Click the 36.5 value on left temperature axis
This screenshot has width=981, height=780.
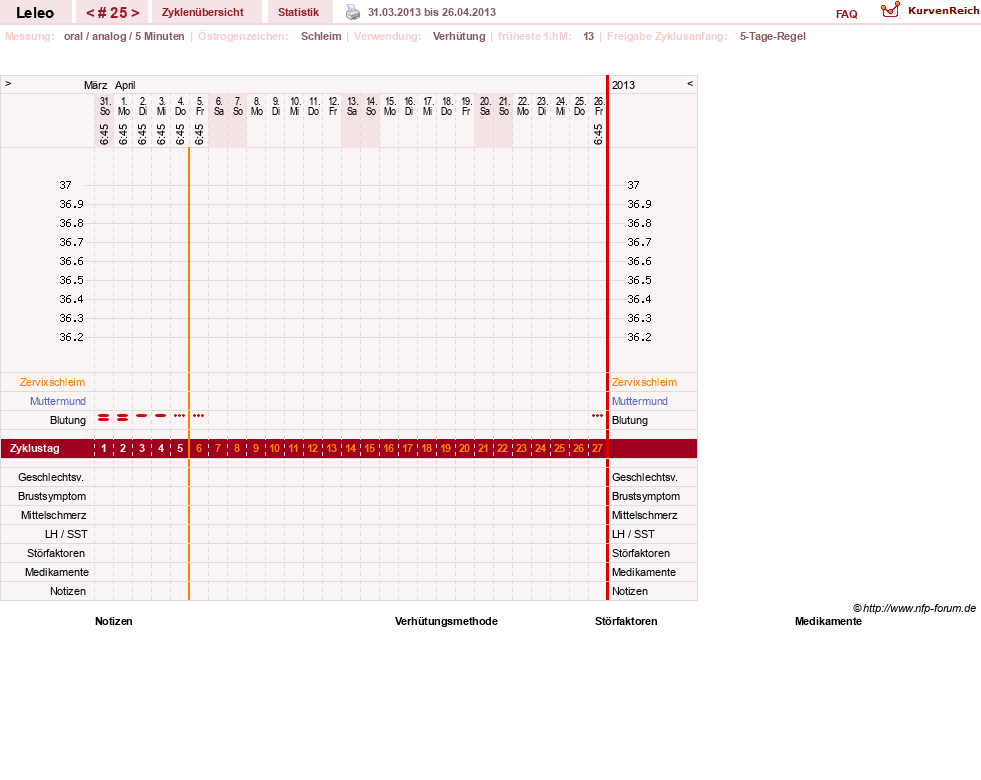pyautogui.click(x=71, y=280)
